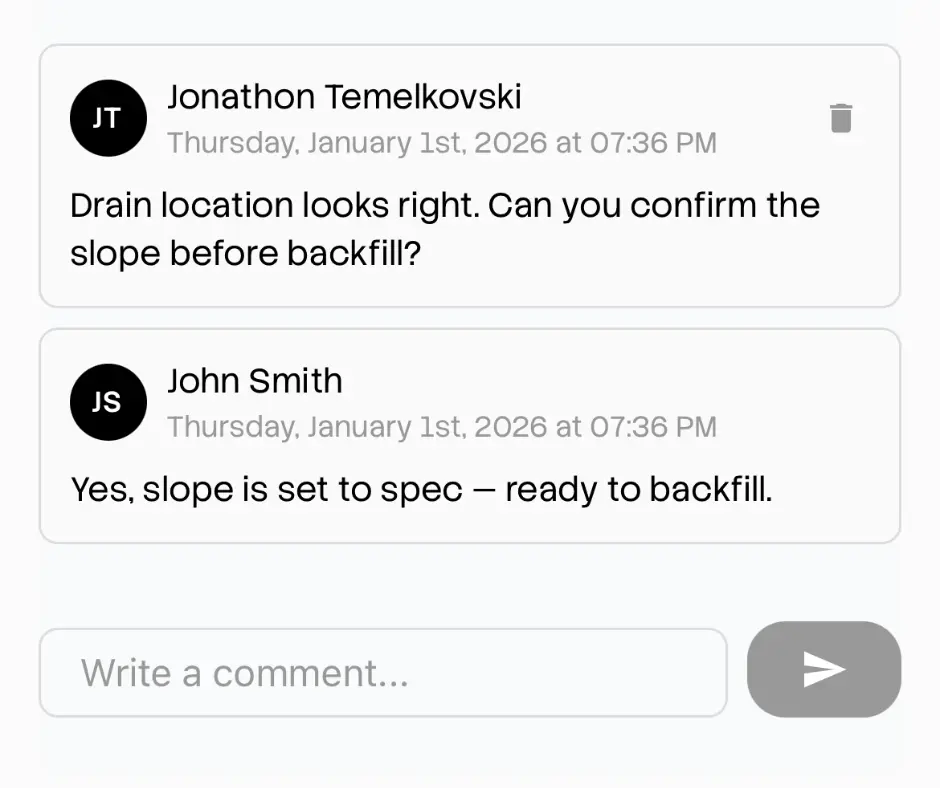940x788 pixels.
Task: Click "07:36 PM" in Jonathon's comment timestamp
Action: click(x=653, y=143)
